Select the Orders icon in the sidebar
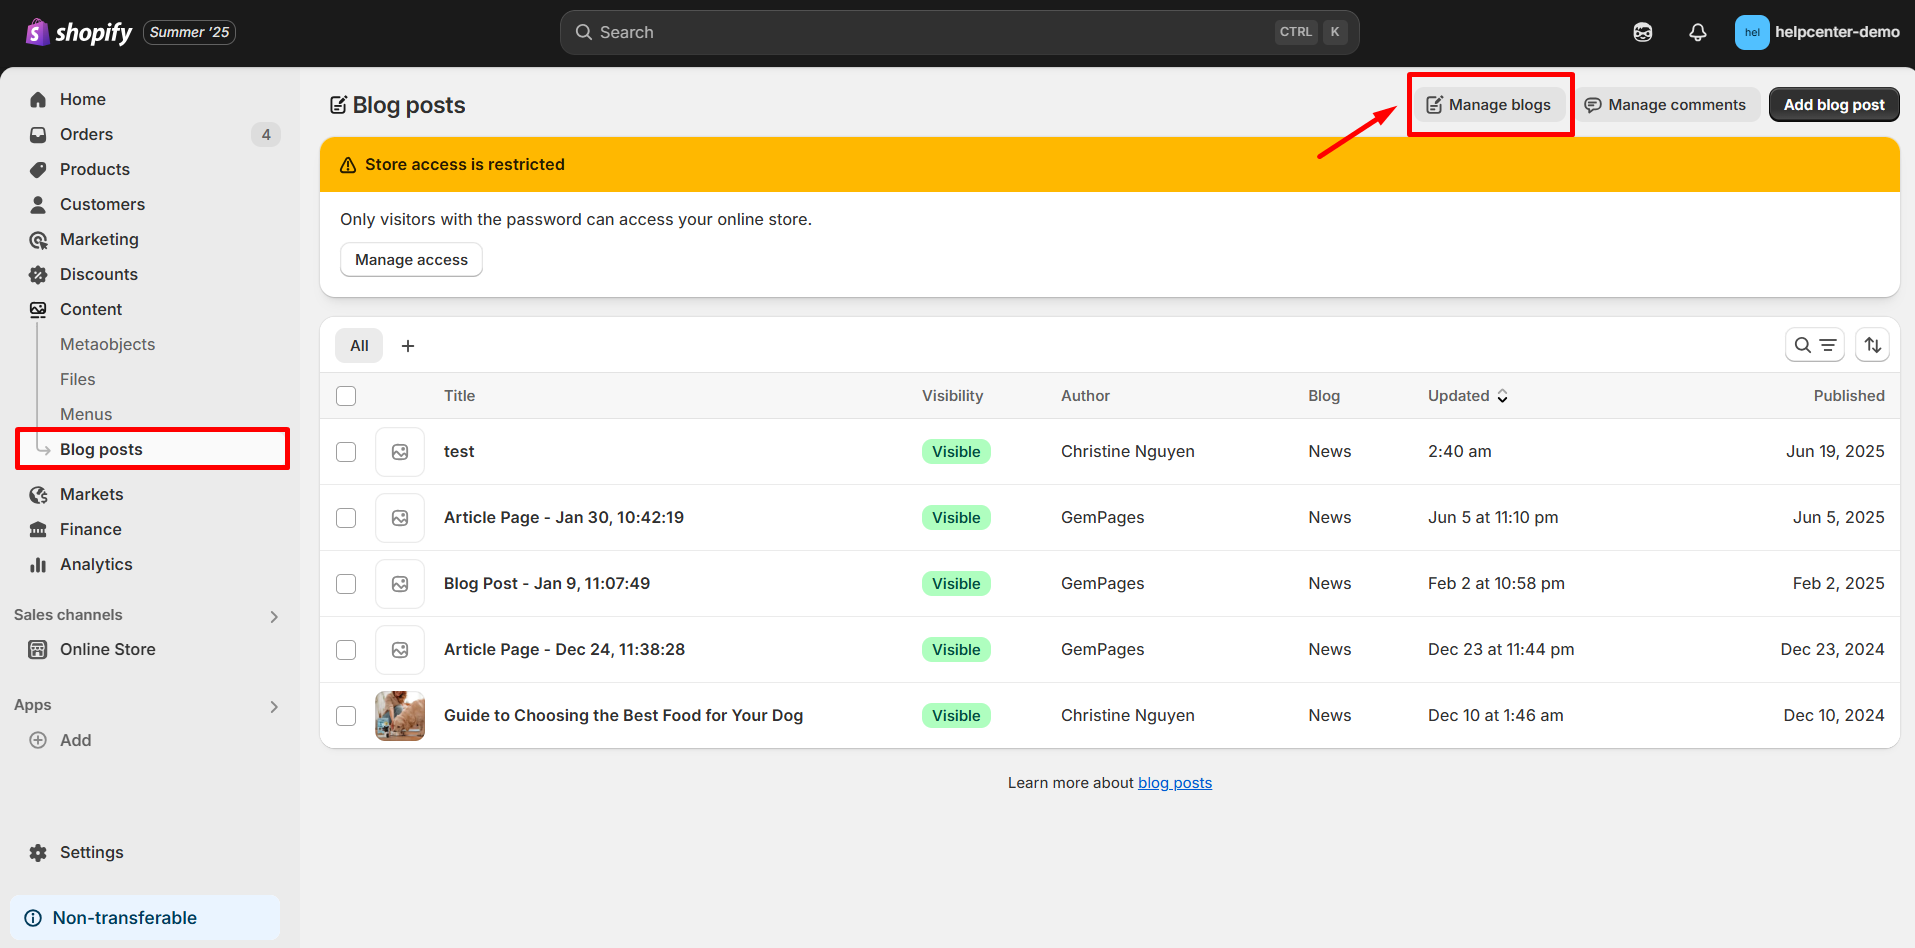Viewport: 1915px width, 948px height. (x=37, y=134)
